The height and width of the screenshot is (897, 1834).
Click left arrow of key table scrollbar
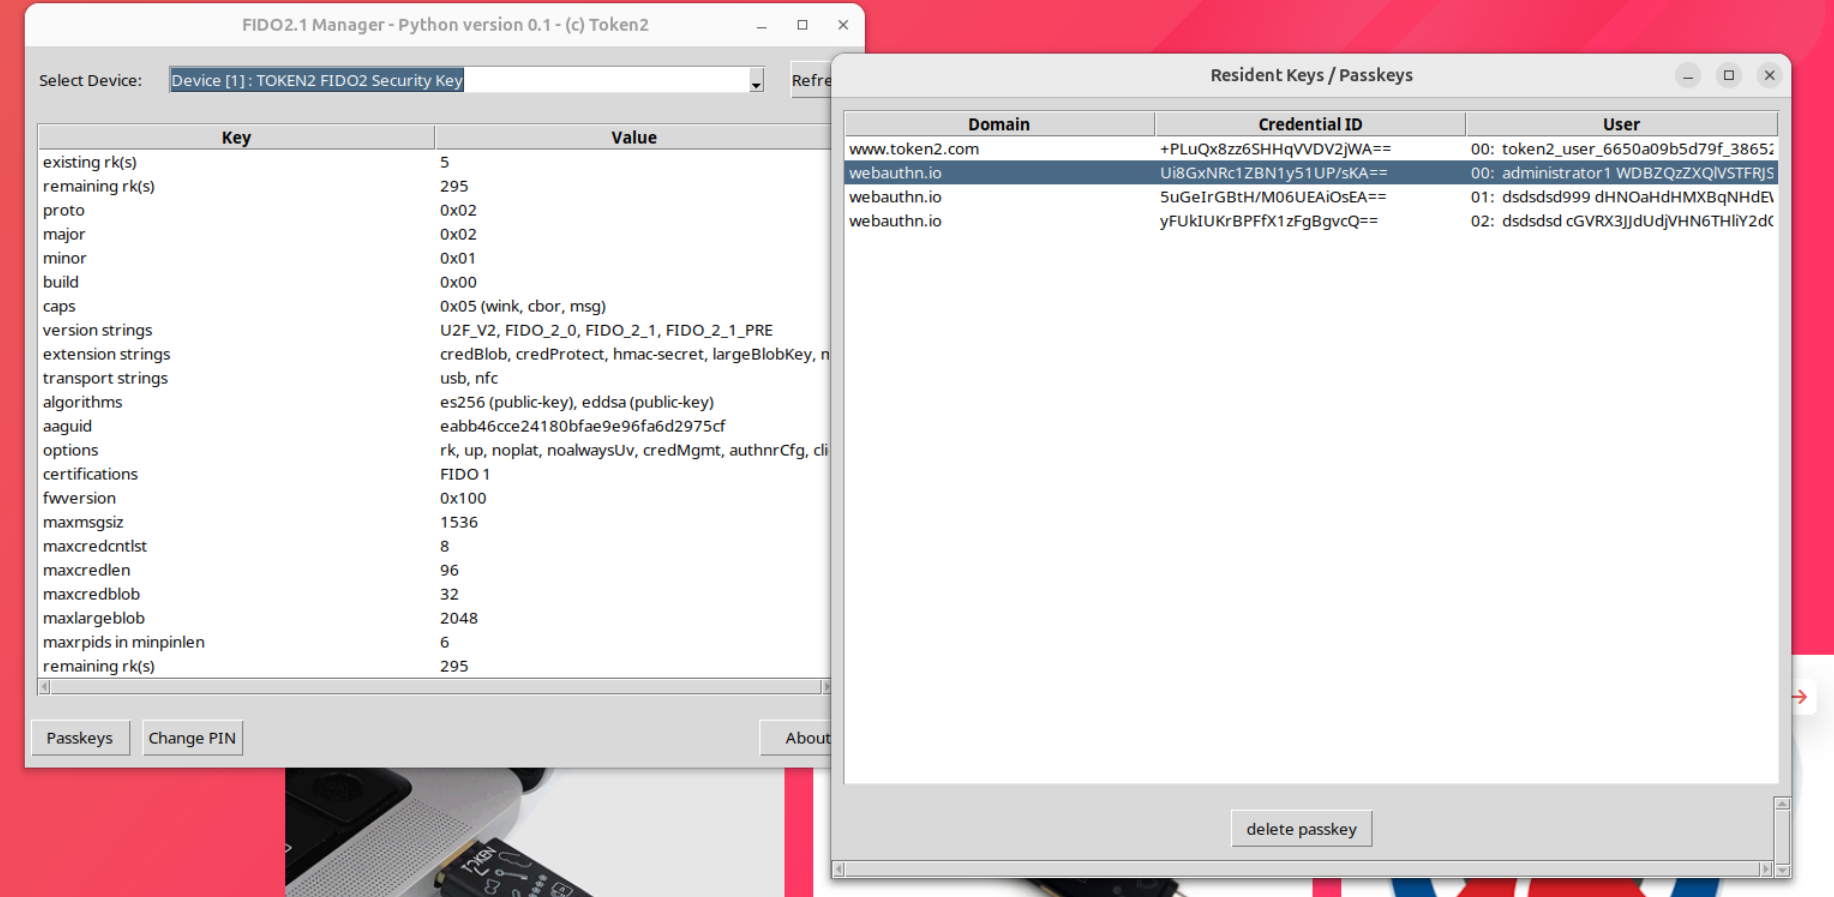[44, 687]
